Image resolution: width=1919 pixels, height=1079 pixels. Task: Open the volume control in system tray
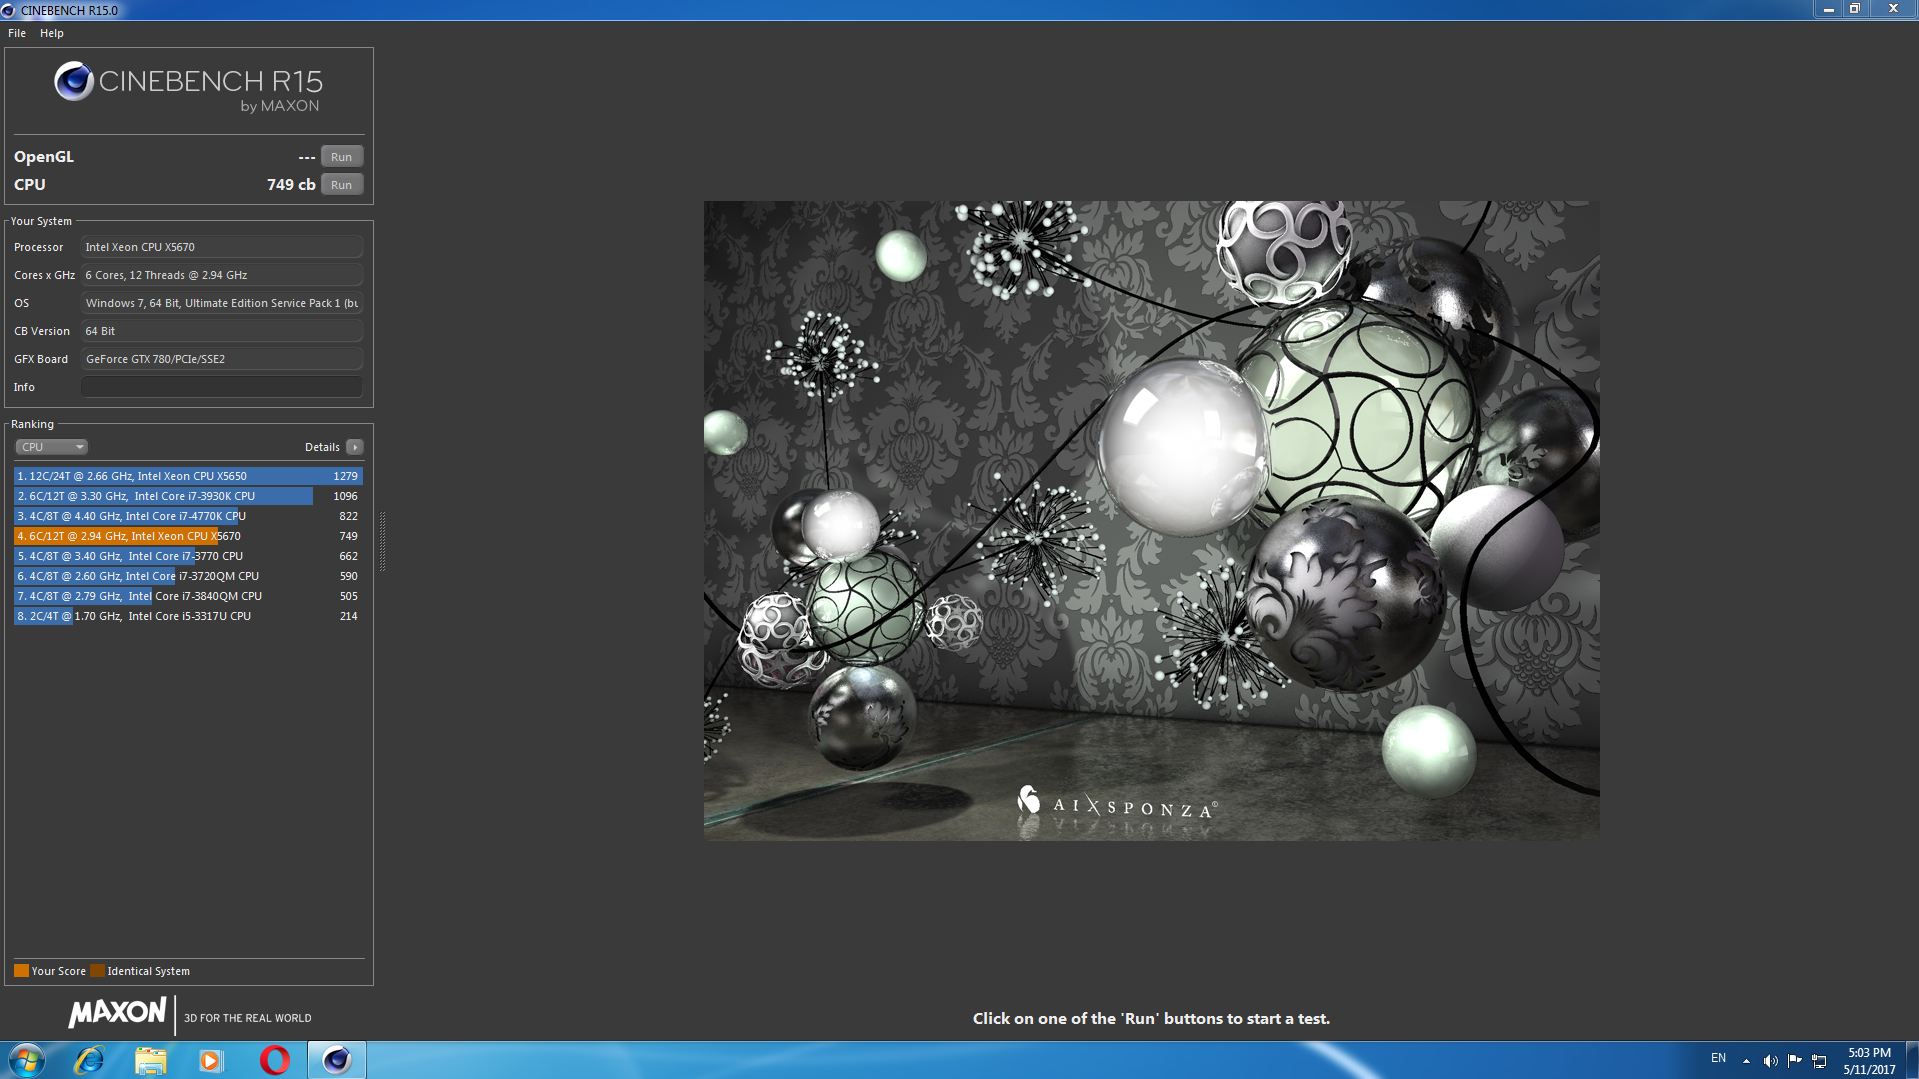pyautogui.click(x=1772, y=1059)
